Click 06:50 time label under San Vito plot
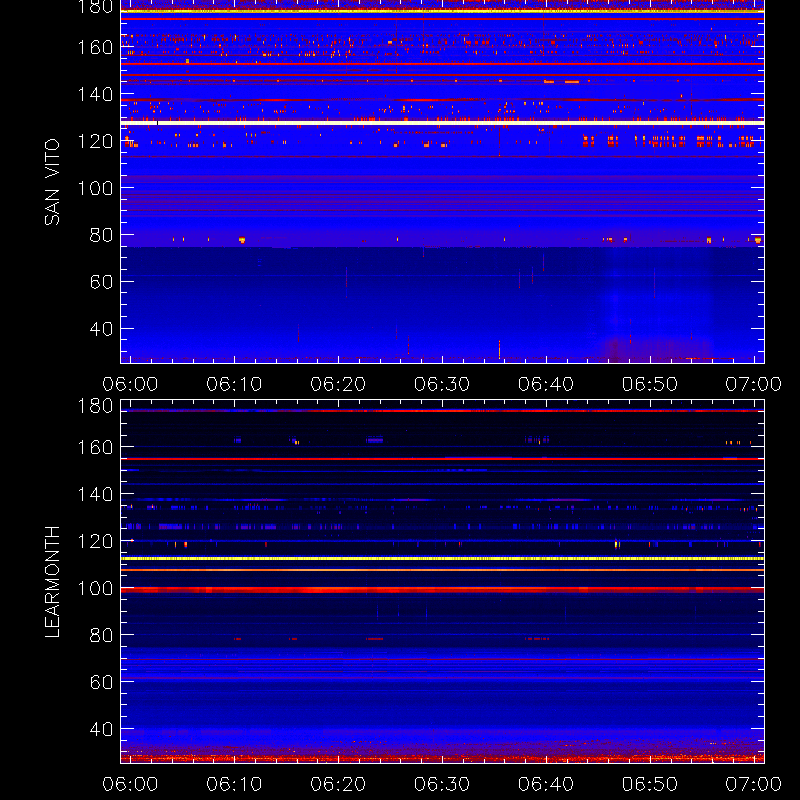This screenshot has width=800, height=800. pyautogui.click(x=650, y=384)
